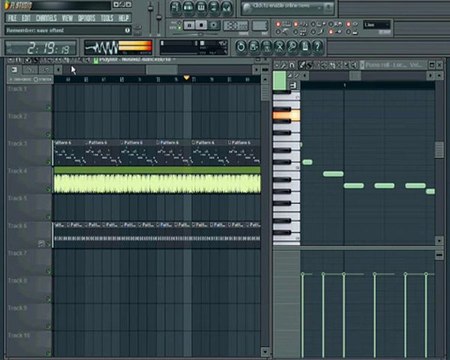The width and height of the screenshot is (450, 360).
Task: Open the project info icon
Action: coord(305,47)
